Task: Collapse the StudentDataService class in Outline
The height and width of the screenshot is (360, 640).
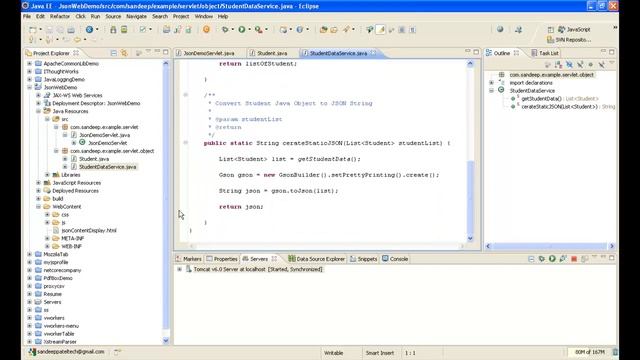Action: pyautogui.click(x=491, y=91)
